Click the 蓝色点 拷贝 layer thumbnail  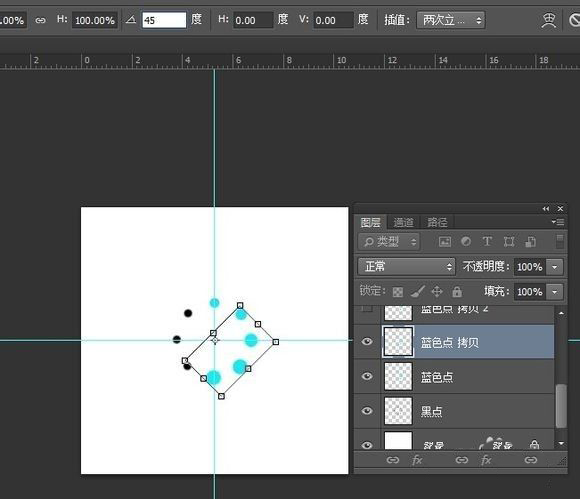[398, 342]
